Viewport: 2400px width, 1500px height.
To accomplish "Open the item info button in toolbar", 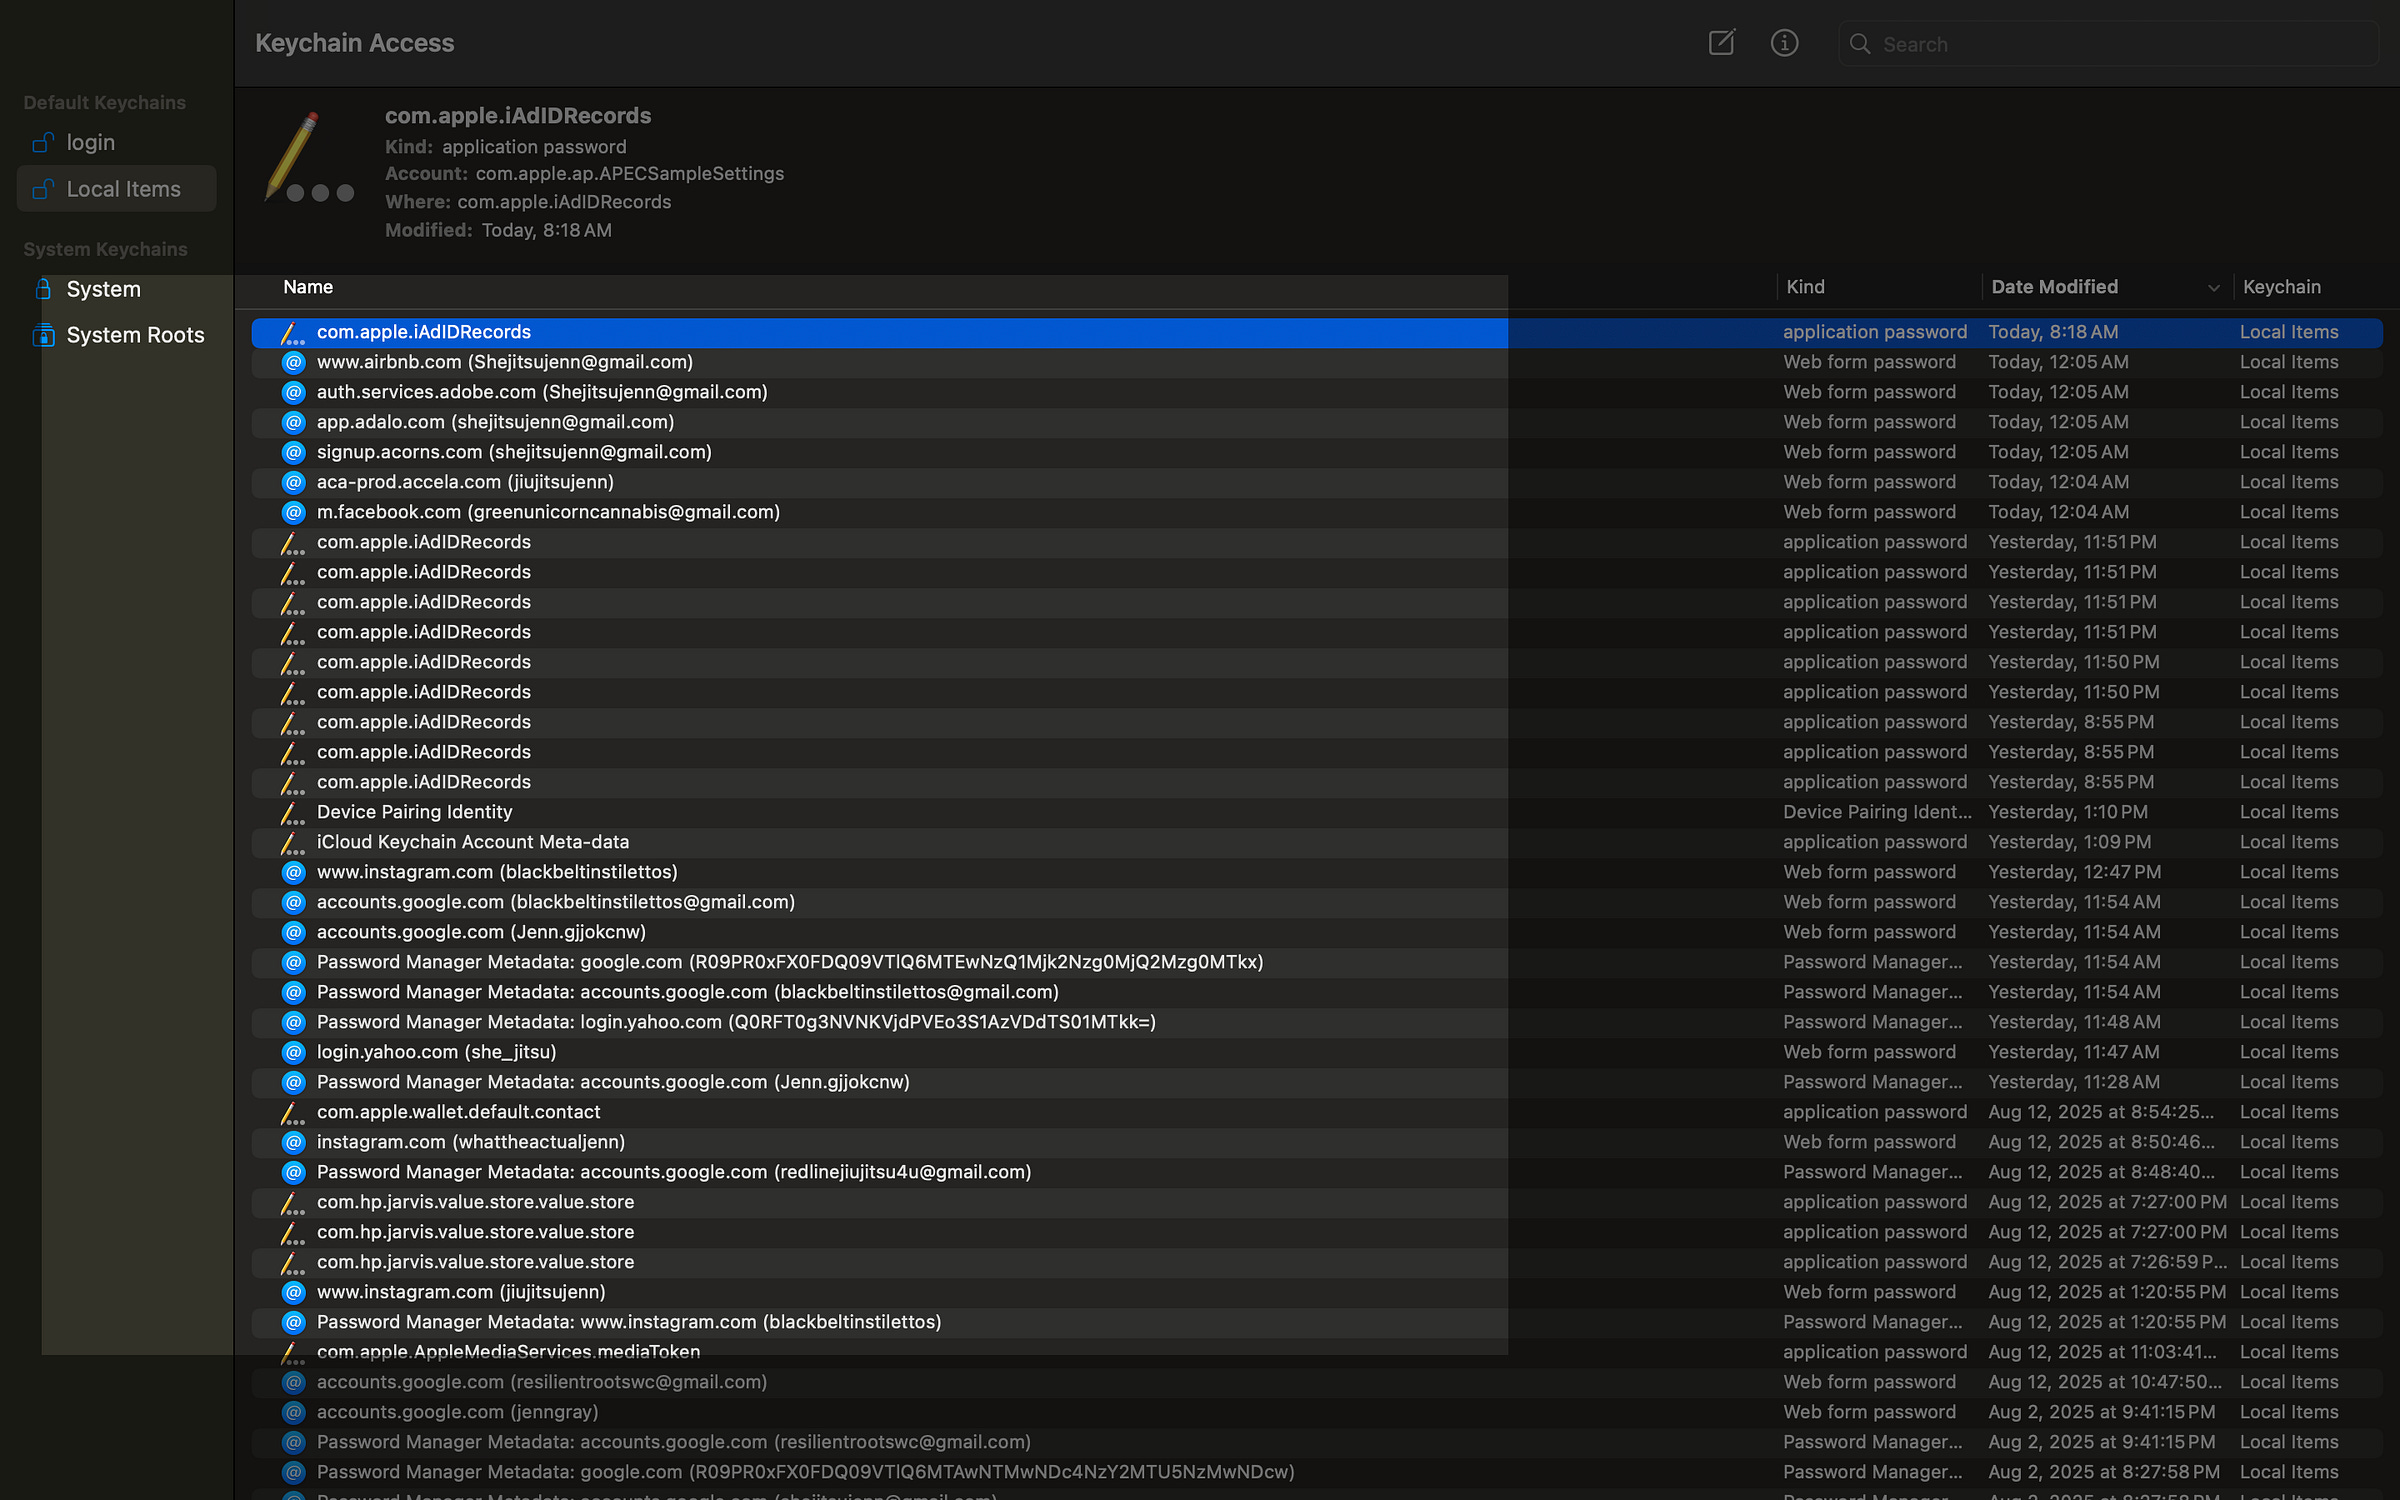I will coord(1784,43).
